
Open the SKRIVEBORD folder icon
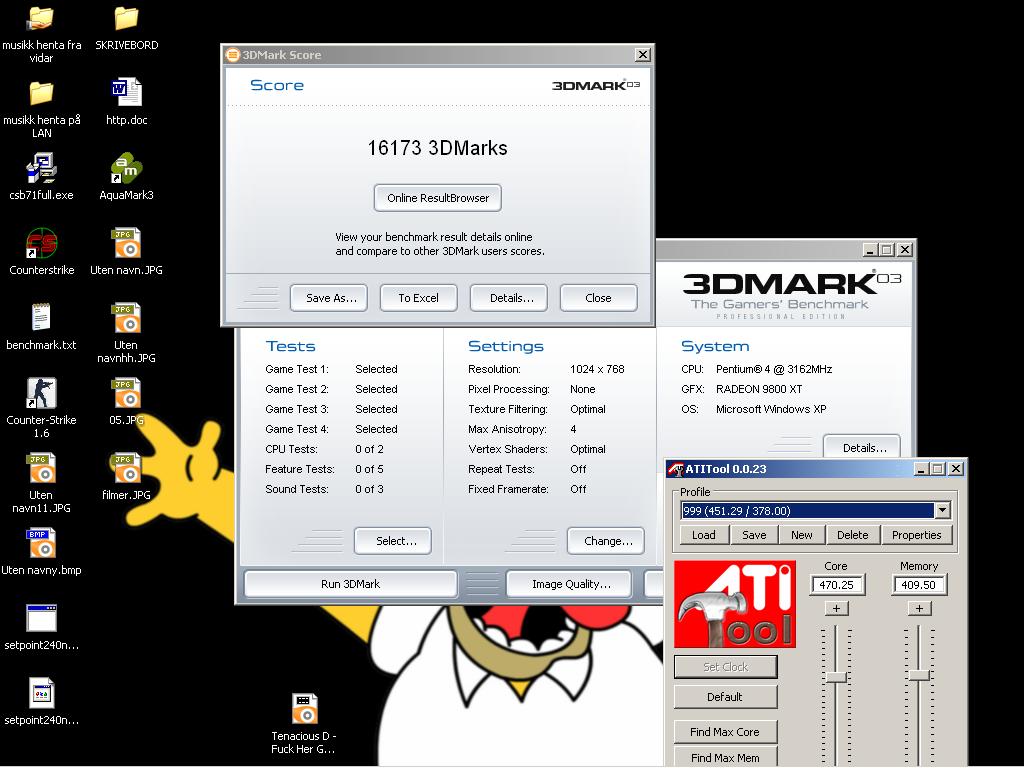[x=126, y=20]
